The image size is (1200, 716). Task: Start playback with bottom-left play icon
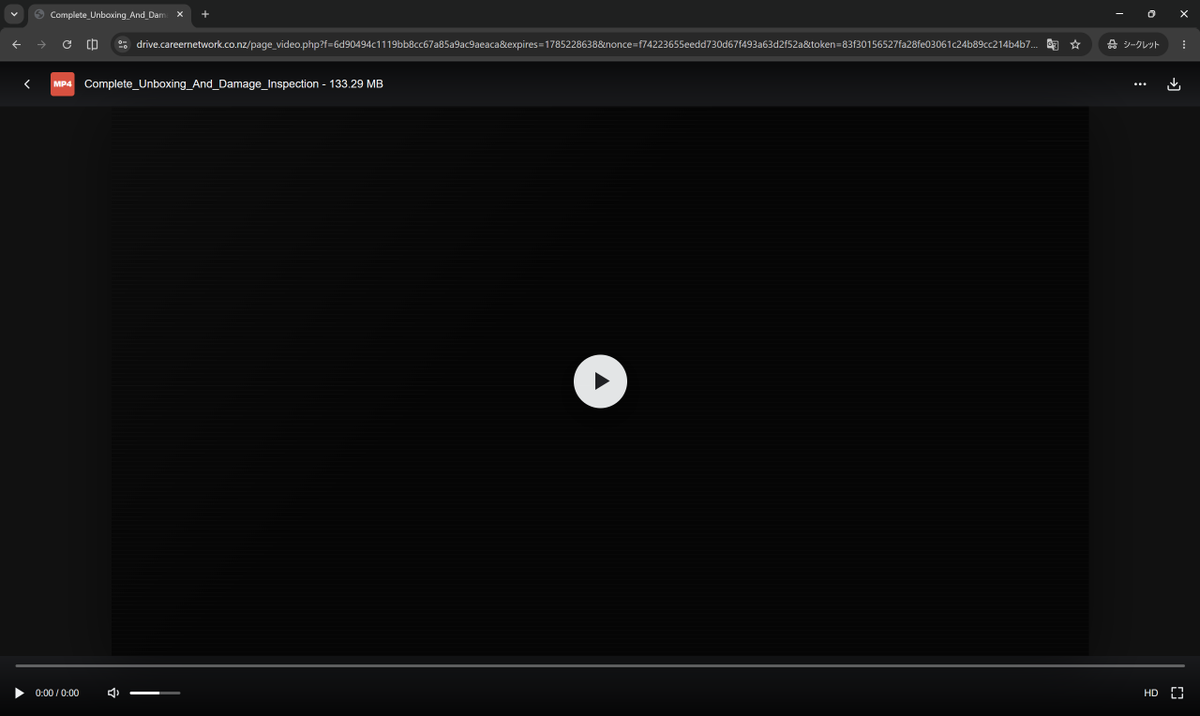click(x=19, y=693)
